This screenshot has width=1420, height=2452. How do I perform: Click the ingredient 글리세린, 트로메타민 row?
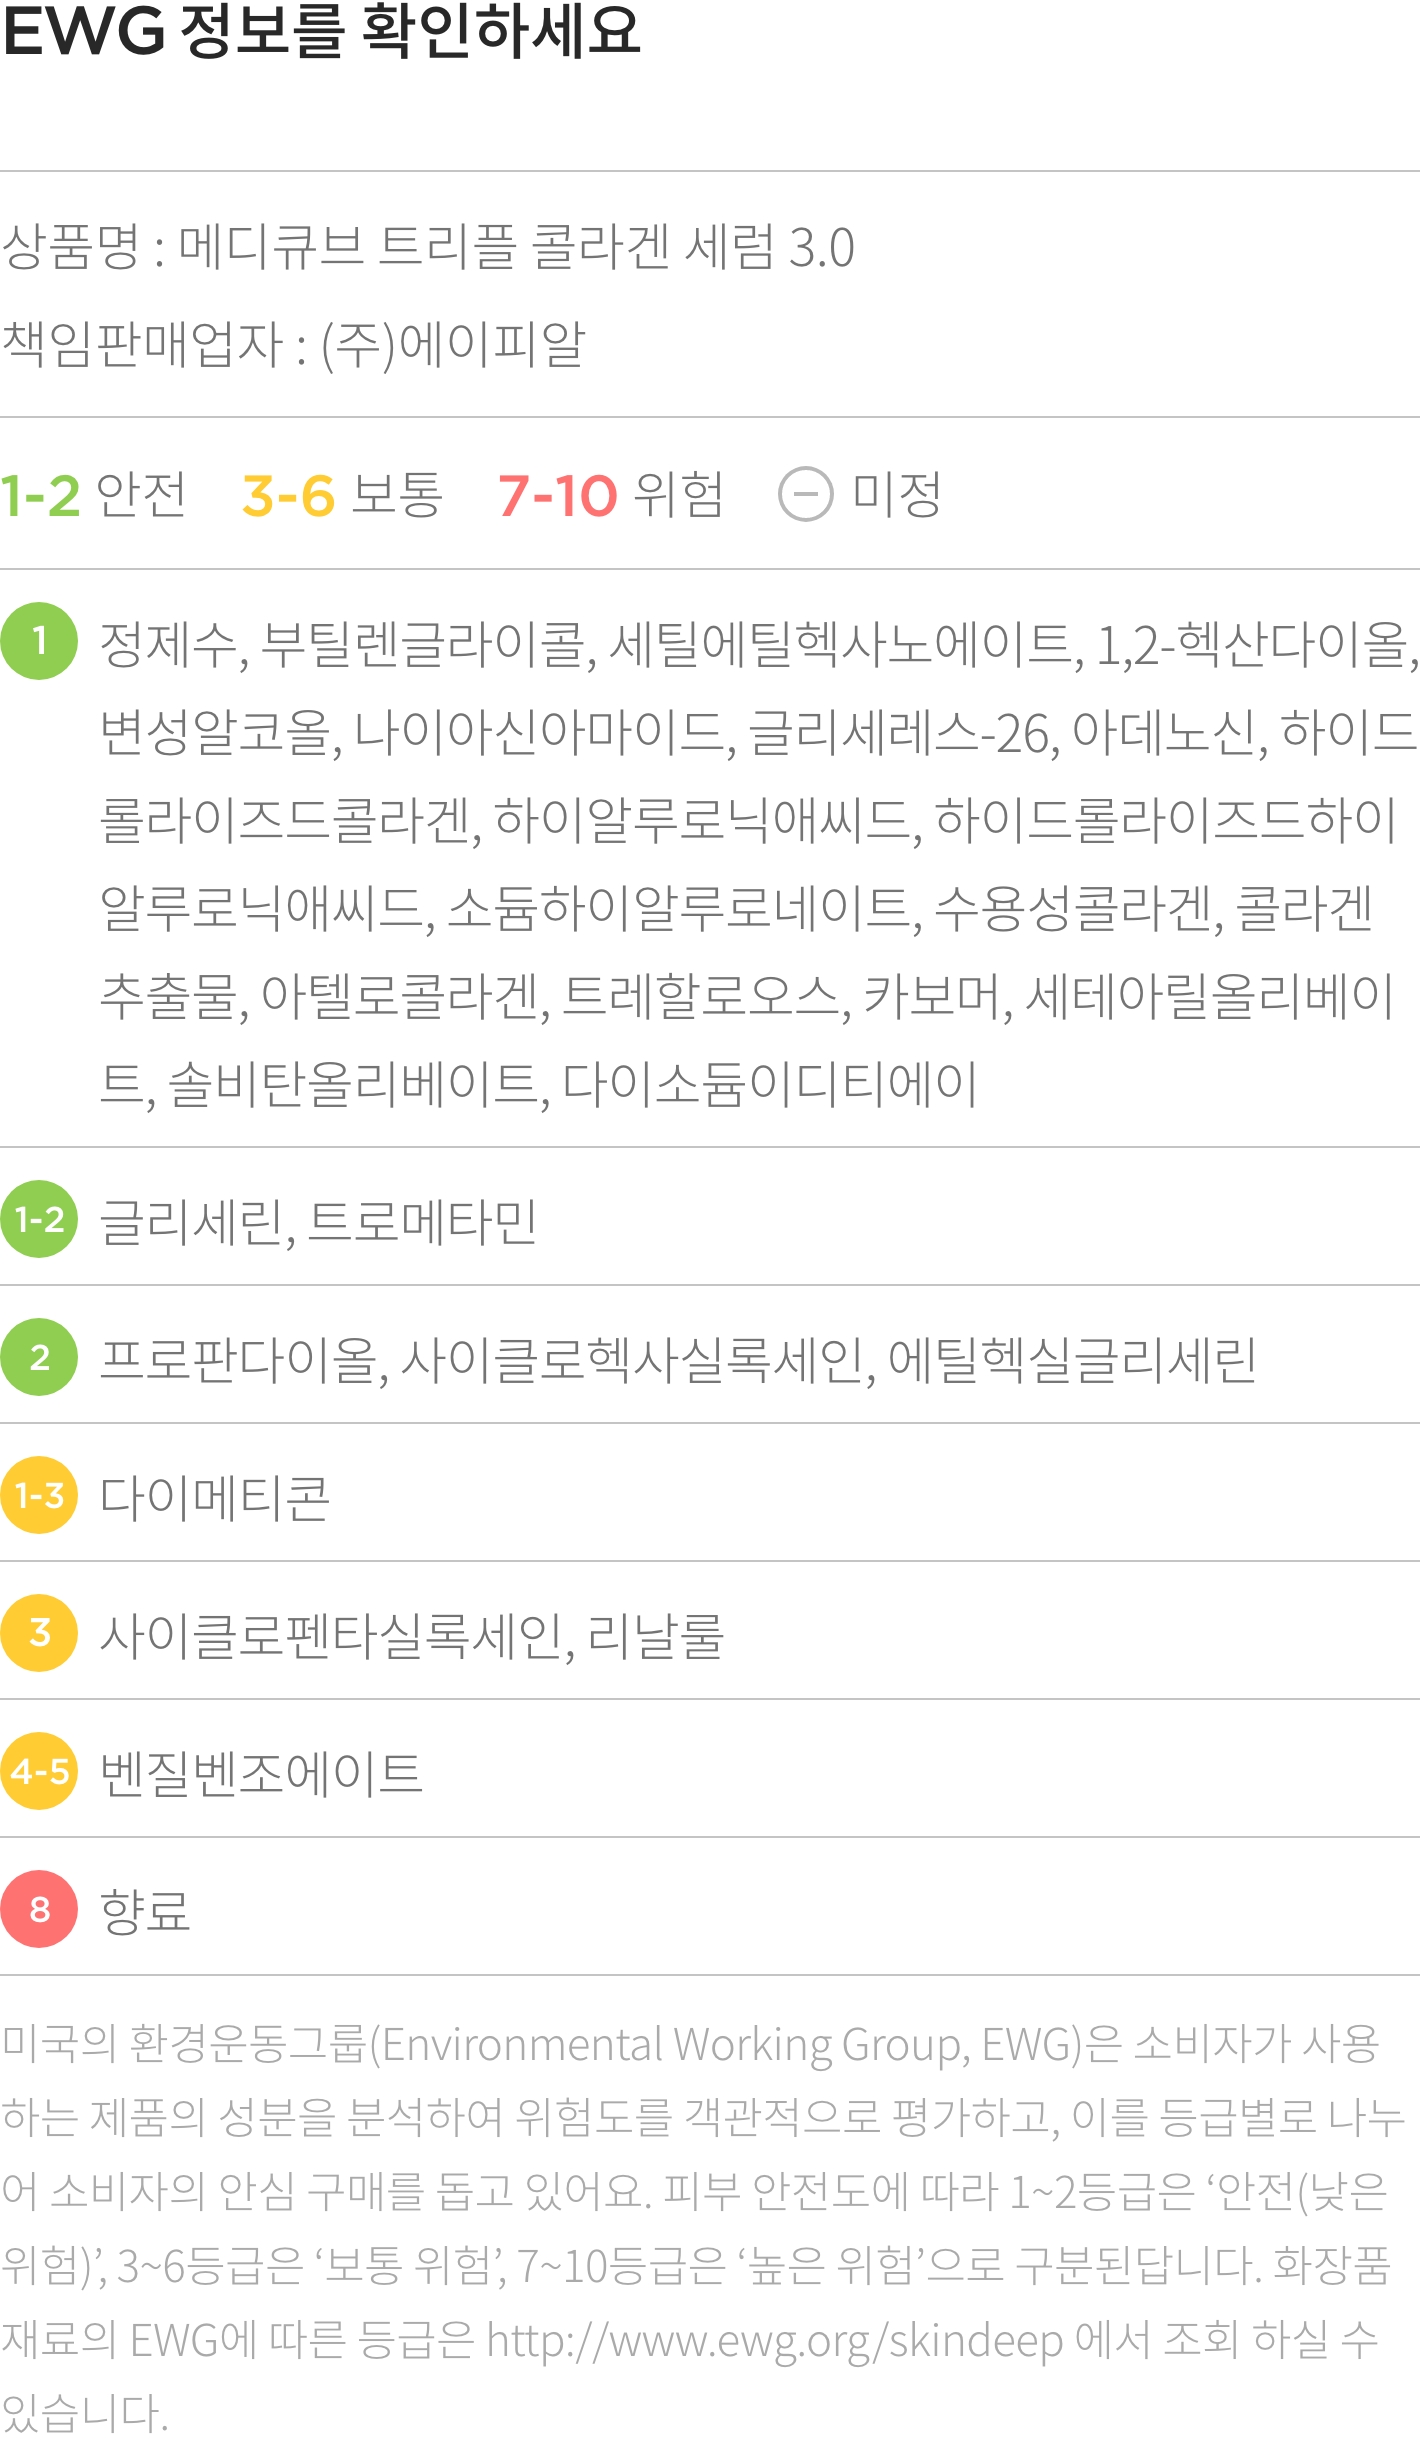(710, 1219)
